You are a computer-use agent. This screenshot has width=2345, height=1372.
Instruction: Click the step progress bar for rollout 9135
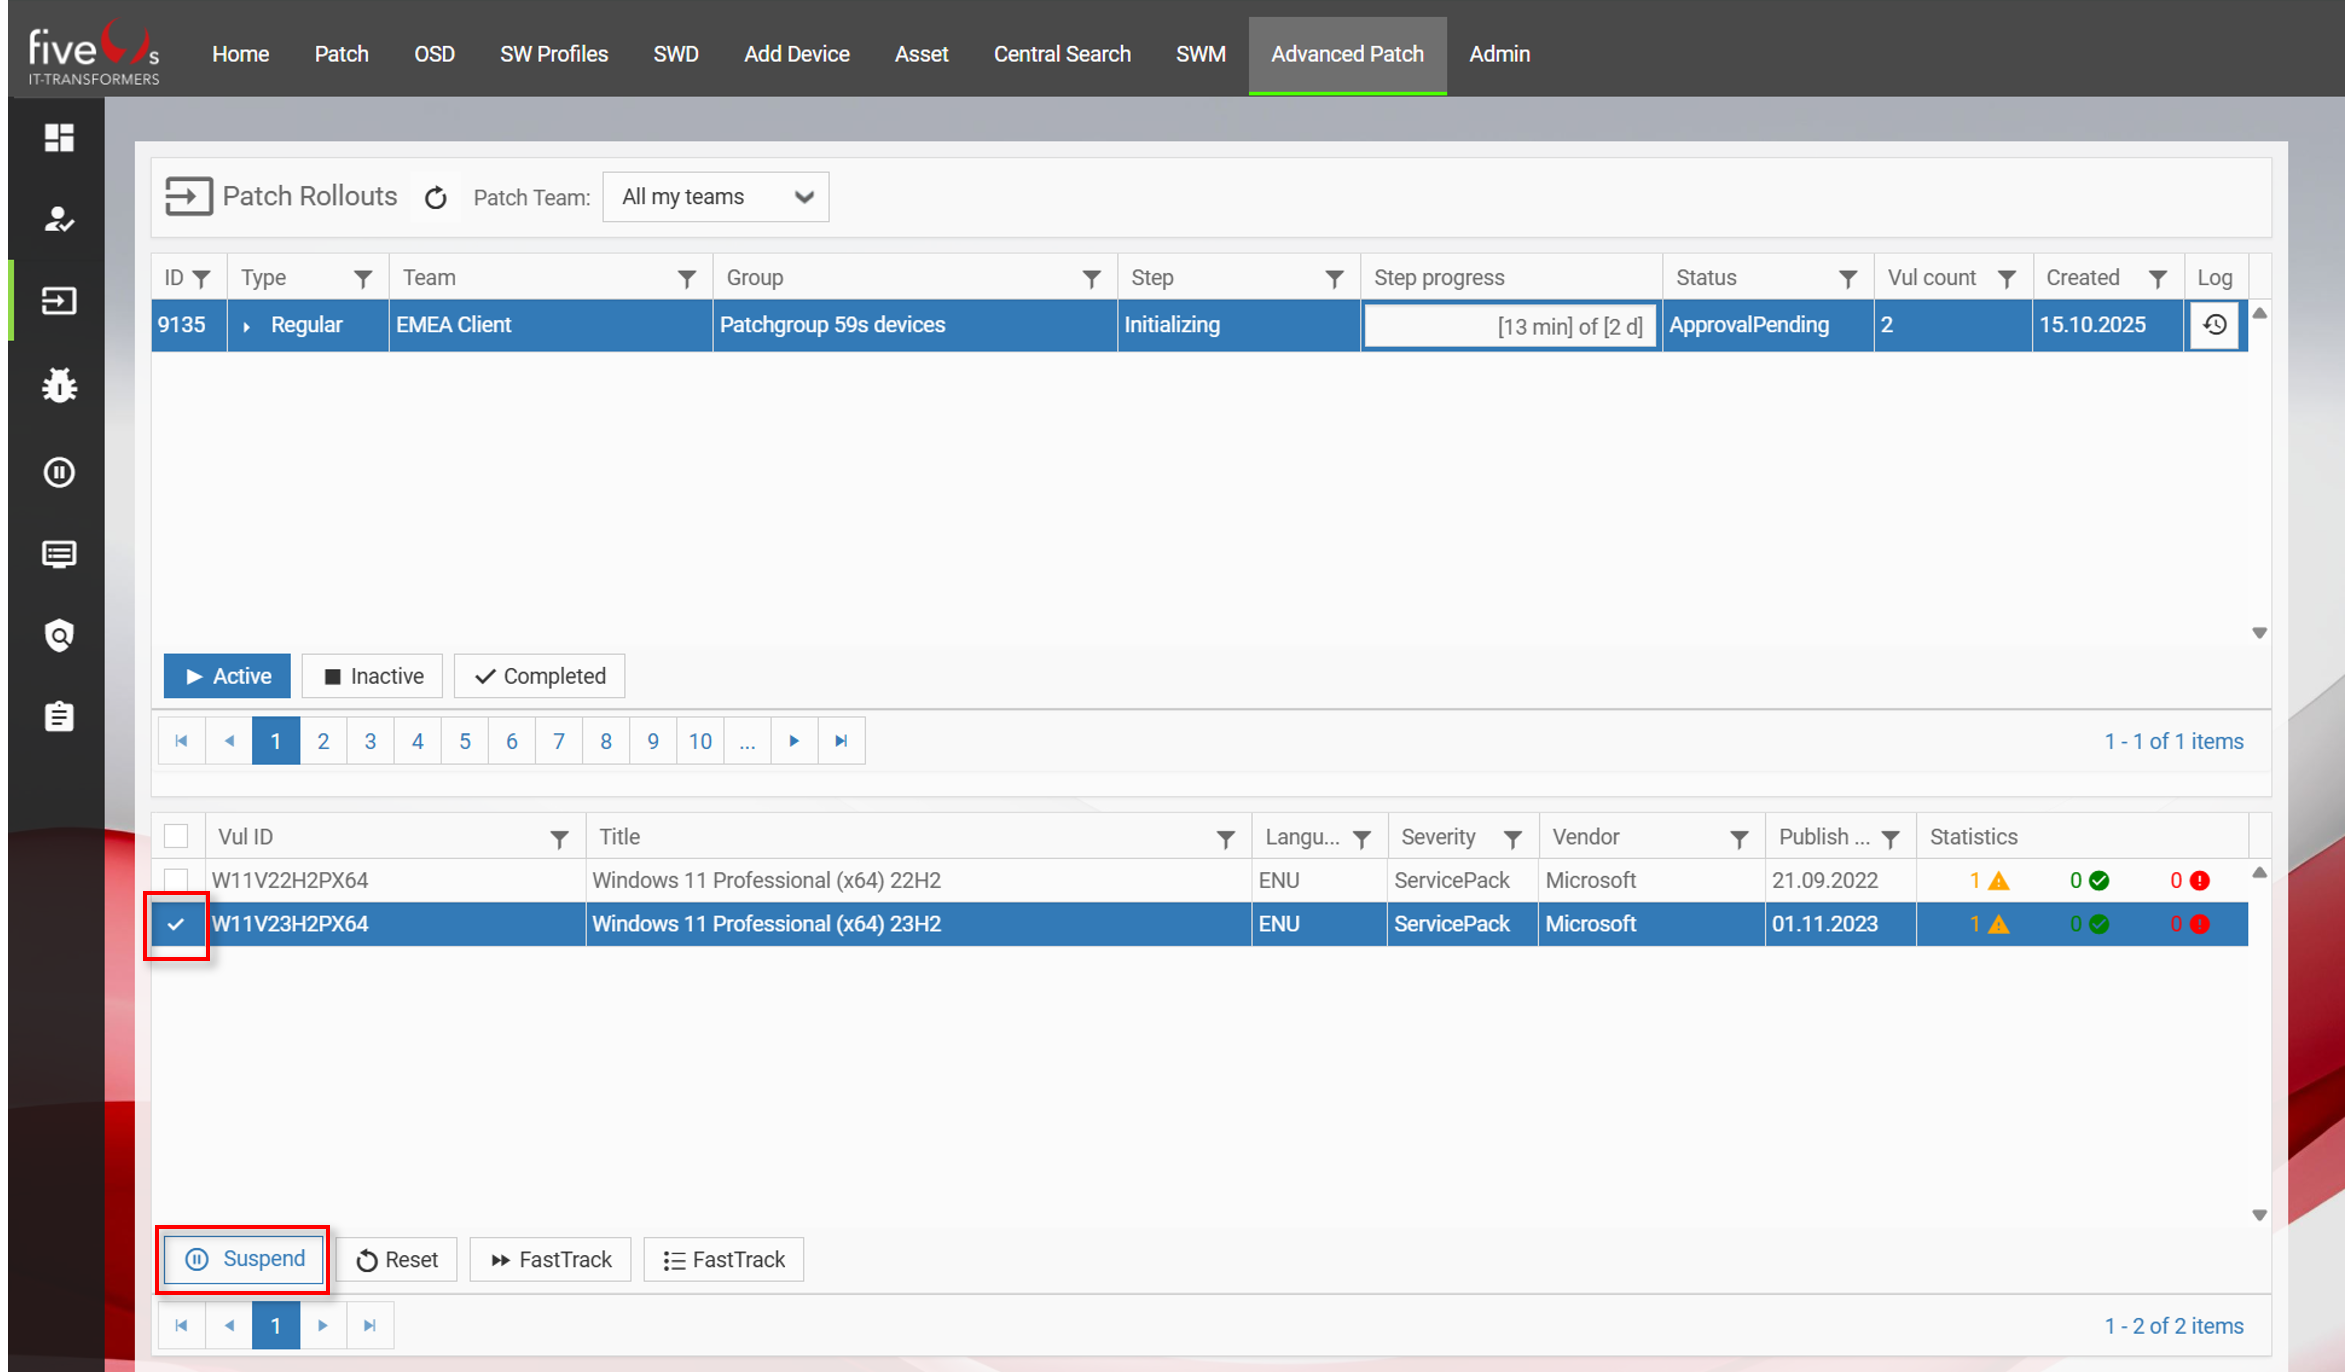[1509, 326]
